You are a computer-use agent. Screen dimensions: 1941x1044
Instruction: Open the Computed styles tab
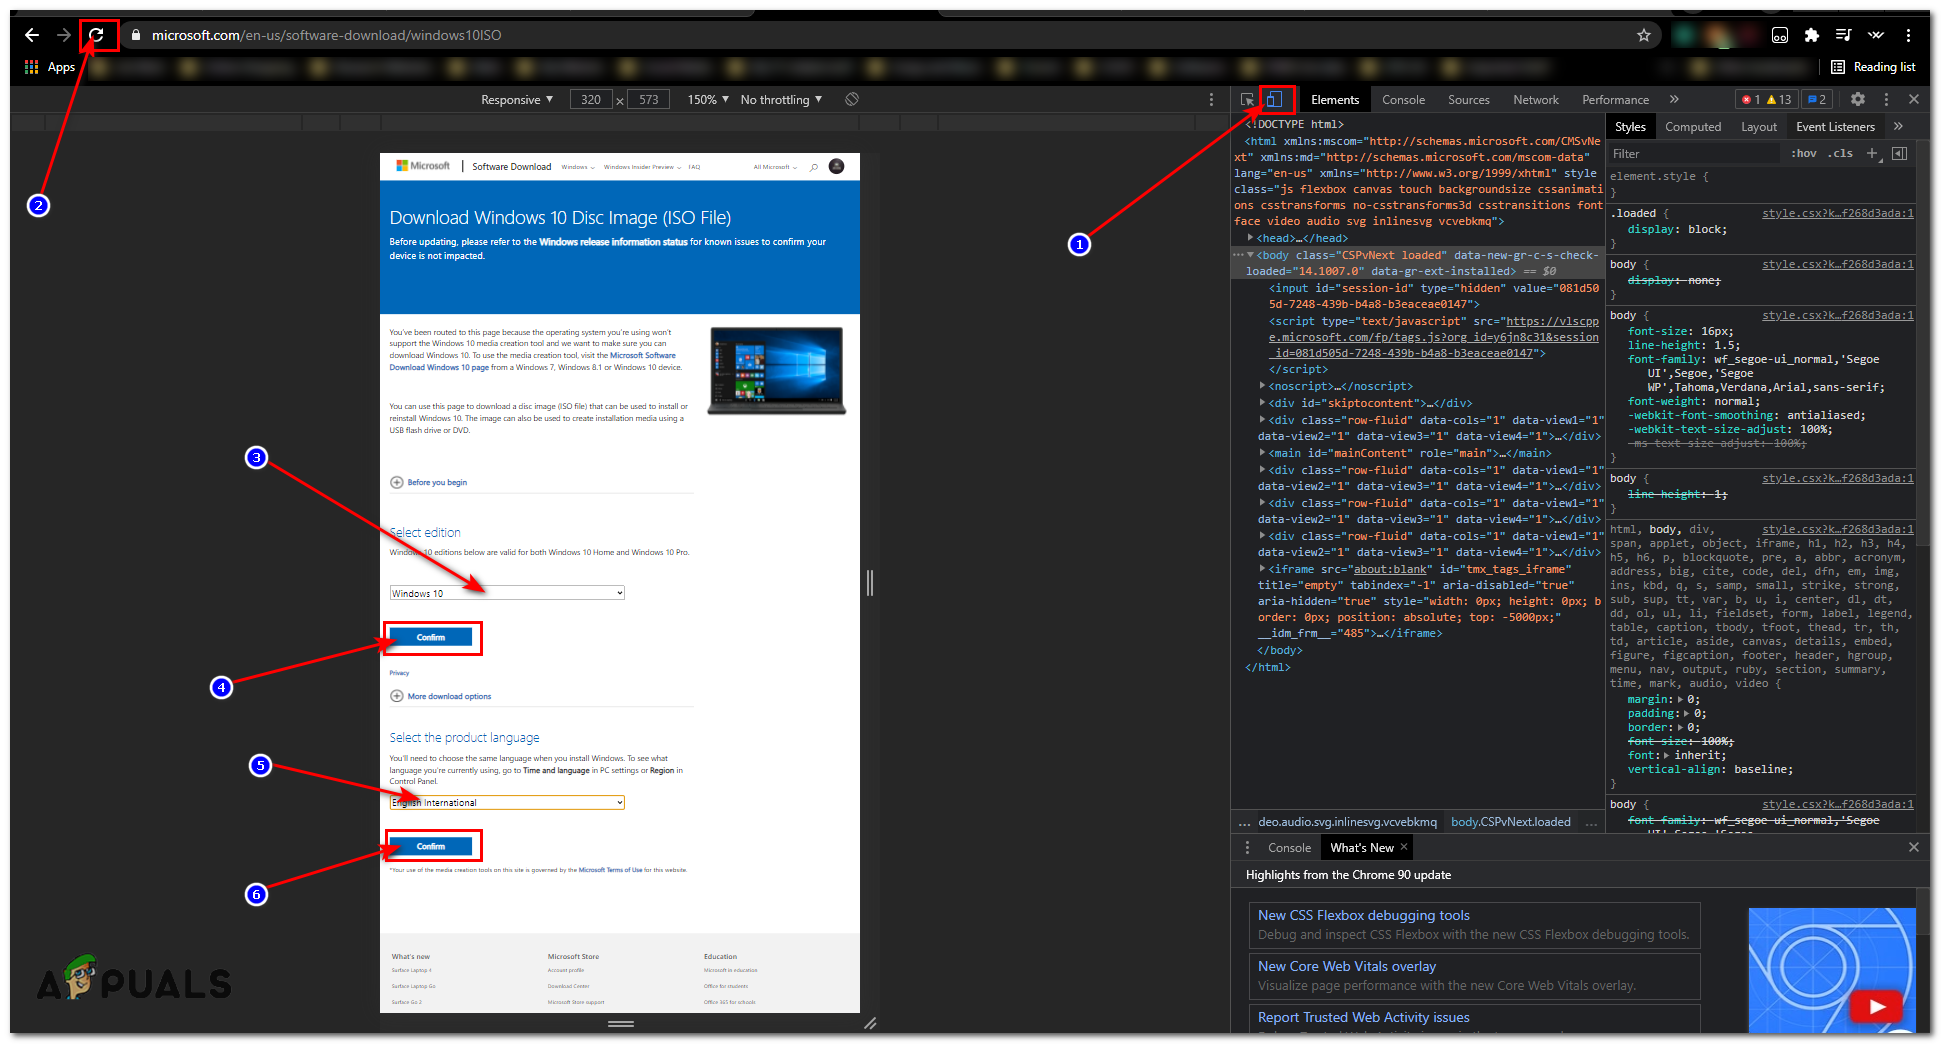[1693, 127]
